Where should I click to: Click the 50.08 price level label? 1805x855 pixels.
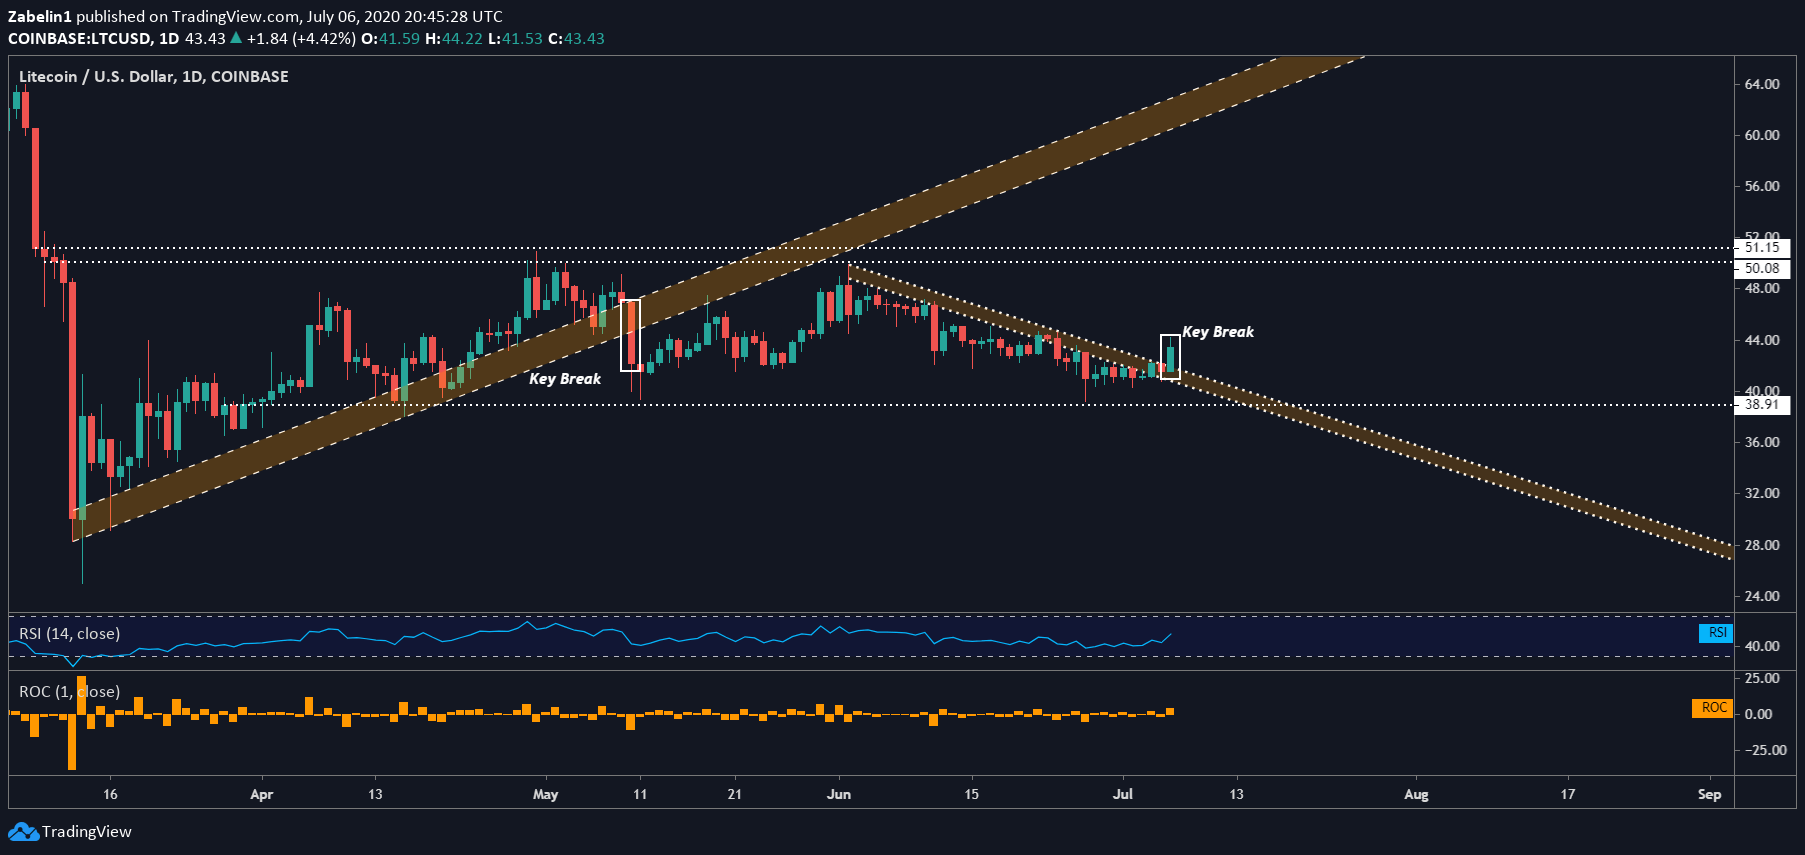(x=1762, y=268)
